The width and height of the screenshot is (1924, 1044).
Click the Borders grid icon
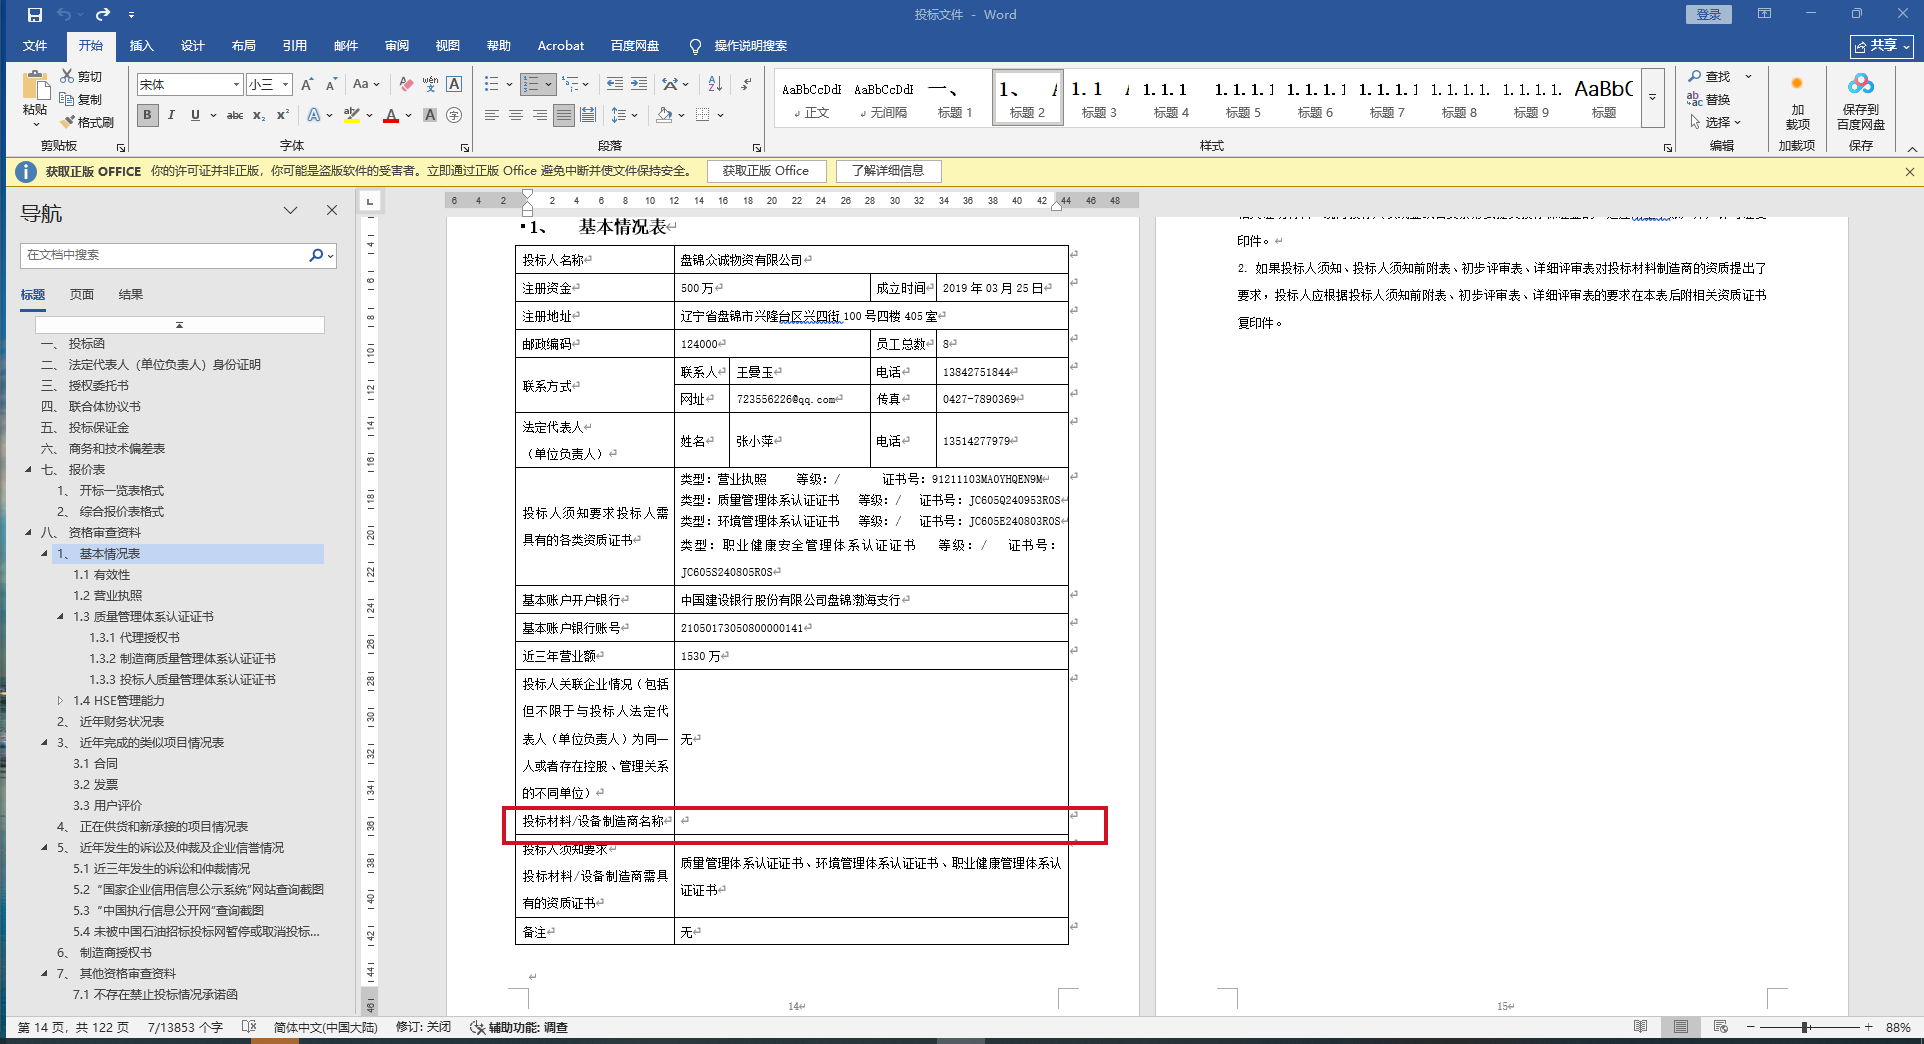coord(703,116)
